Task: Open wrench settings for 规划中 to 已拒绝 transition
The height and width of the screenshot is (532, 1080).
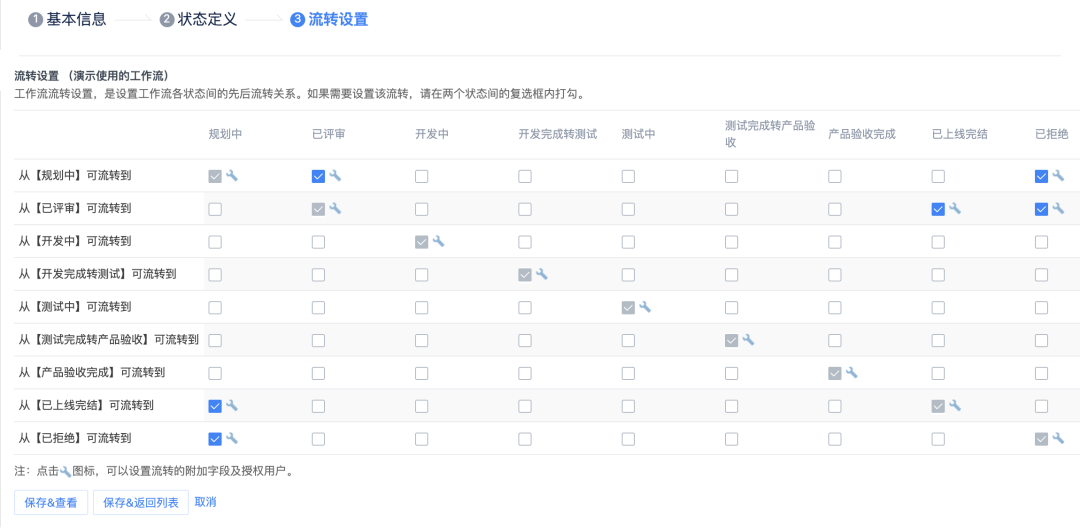Action: pyautogui.click(x=1058, y=176)
